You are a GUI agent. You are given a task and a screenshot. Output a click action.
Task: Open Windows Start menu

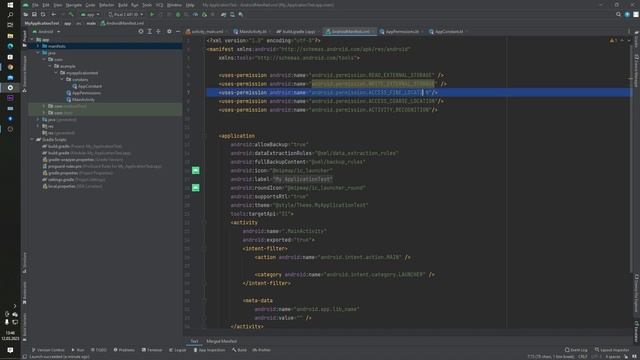coord(10,5)
